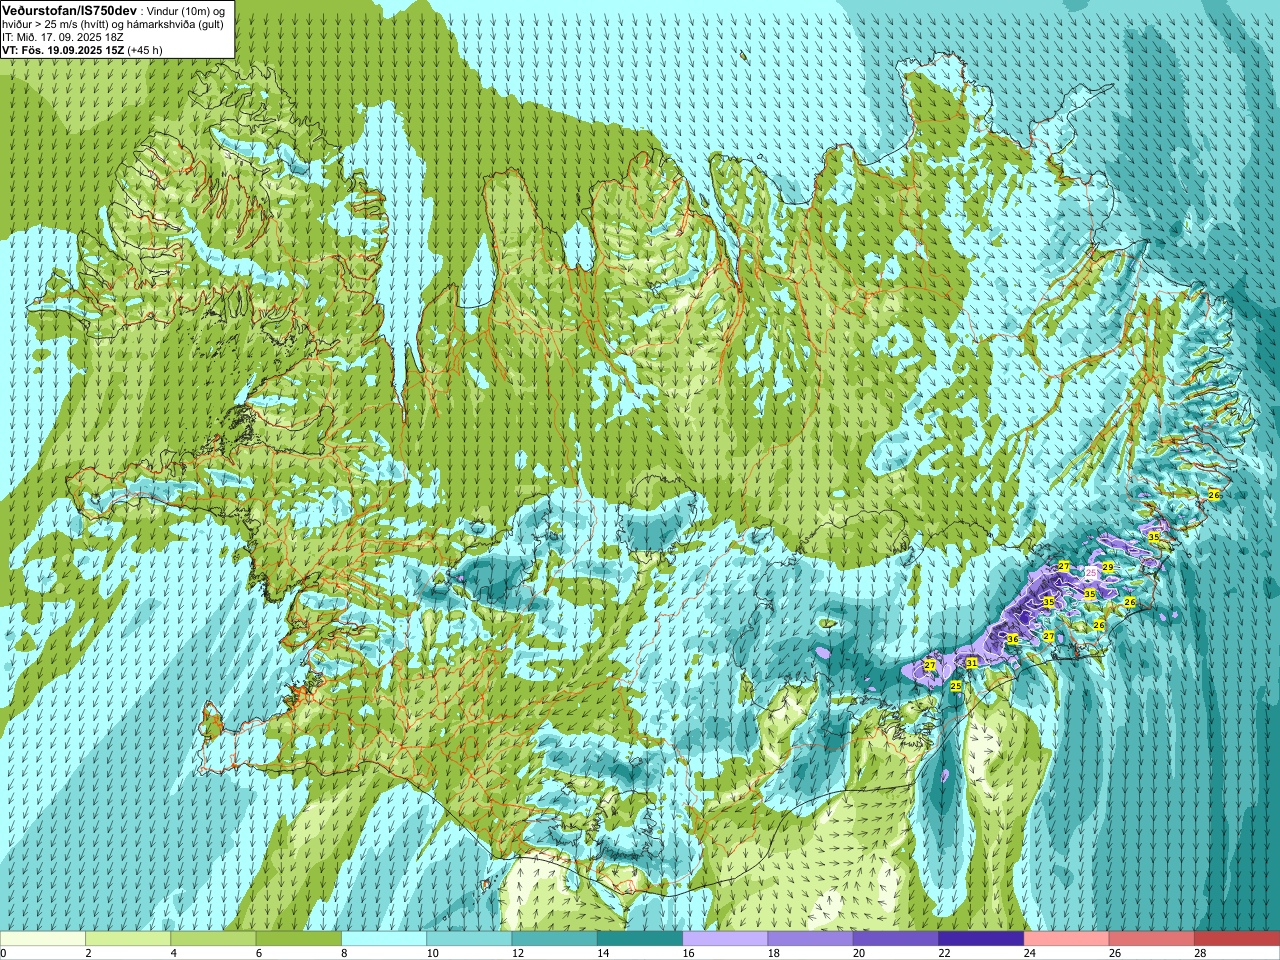Screen dimensions: 1280x960
Task: Click the legend scale number "18"
Action: point(774,953)
